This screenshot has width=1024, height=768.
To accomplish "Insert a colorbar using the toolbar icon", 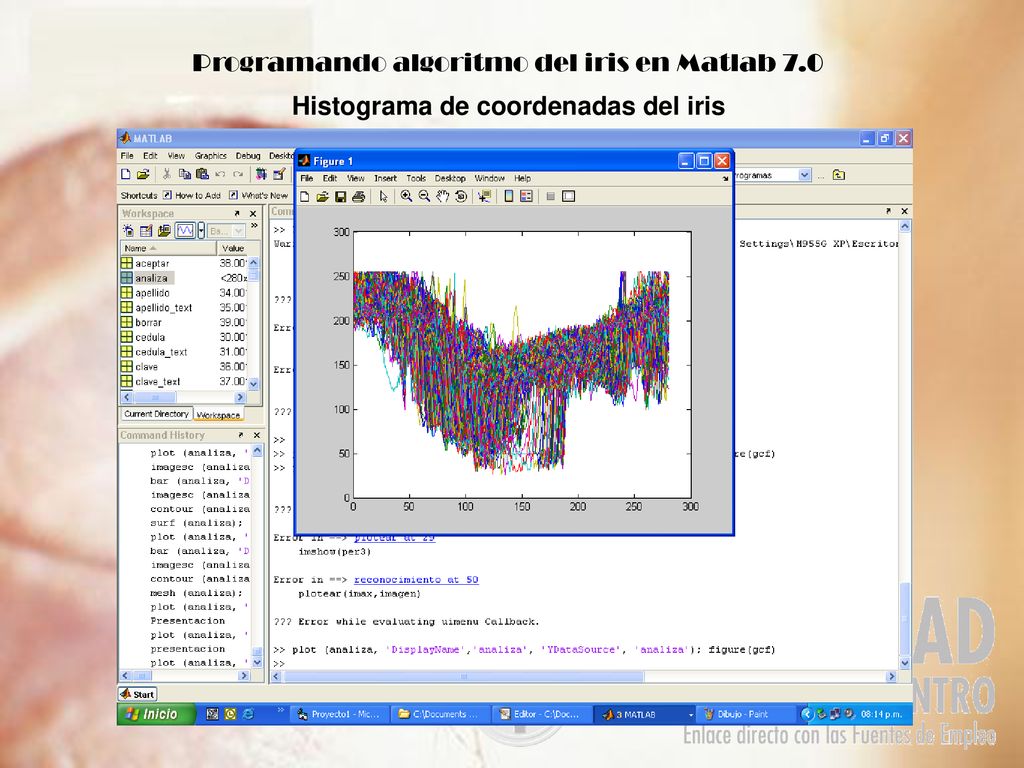I will (509, 196).
